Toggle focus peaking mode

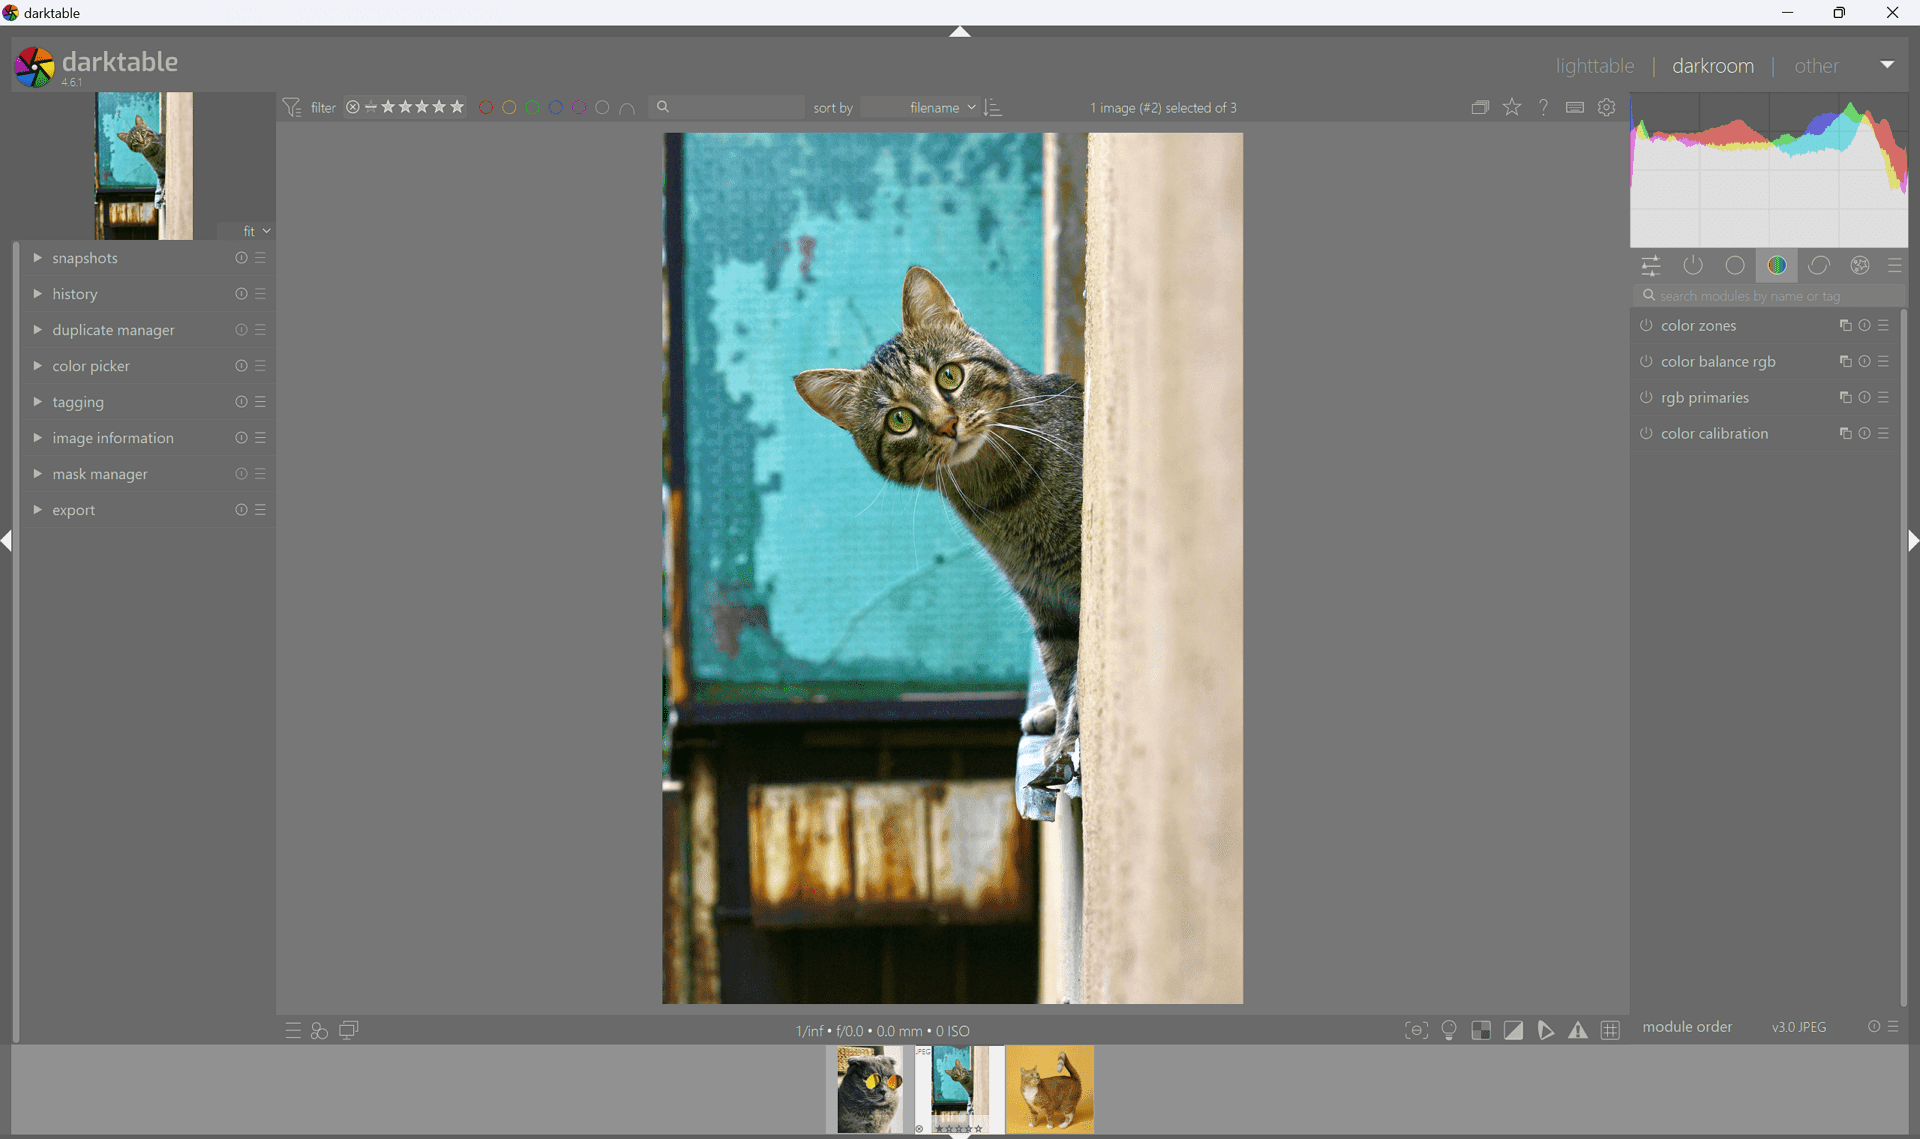pos(1416,1030)
